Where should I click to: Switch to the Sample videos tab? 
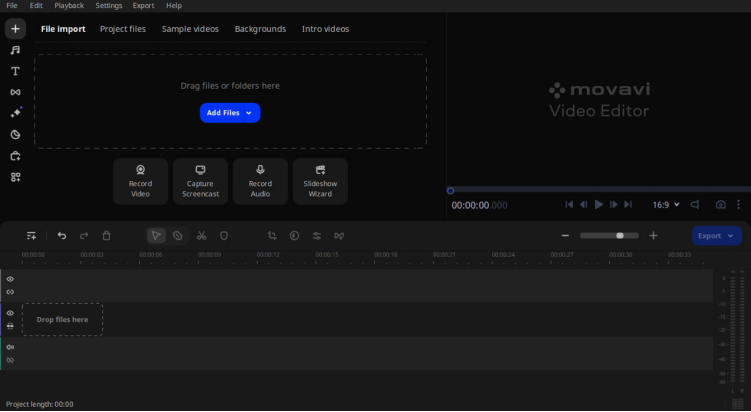coord(190,29)
